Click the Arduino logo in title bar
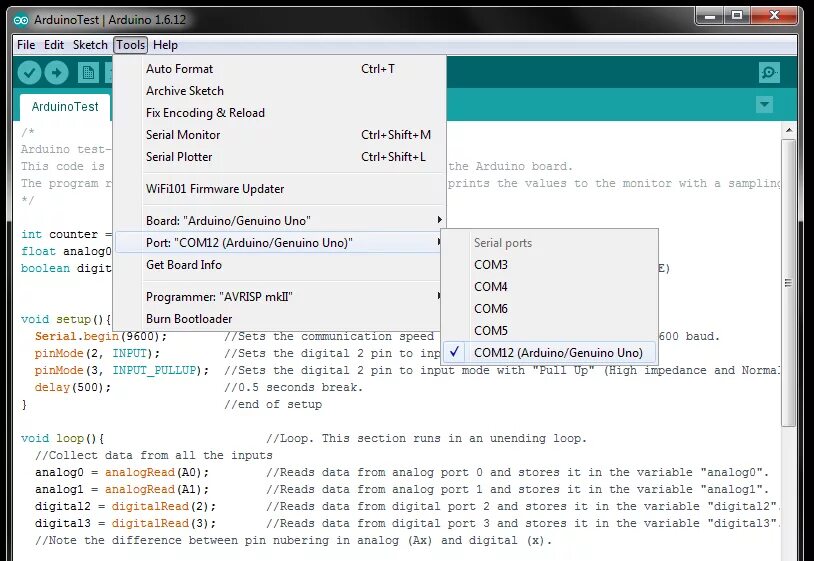 click(x=21, y=20)
